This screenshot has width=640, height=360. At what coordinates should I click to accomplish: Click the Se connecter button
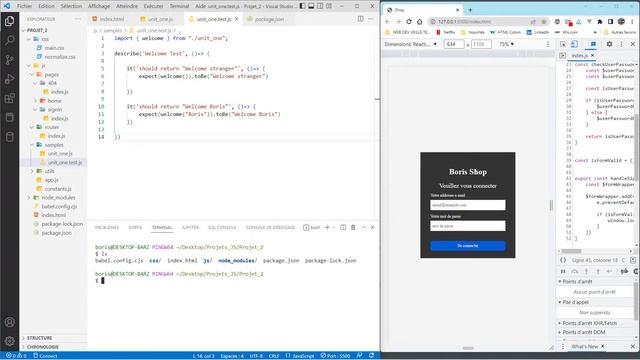coord(467,246)
